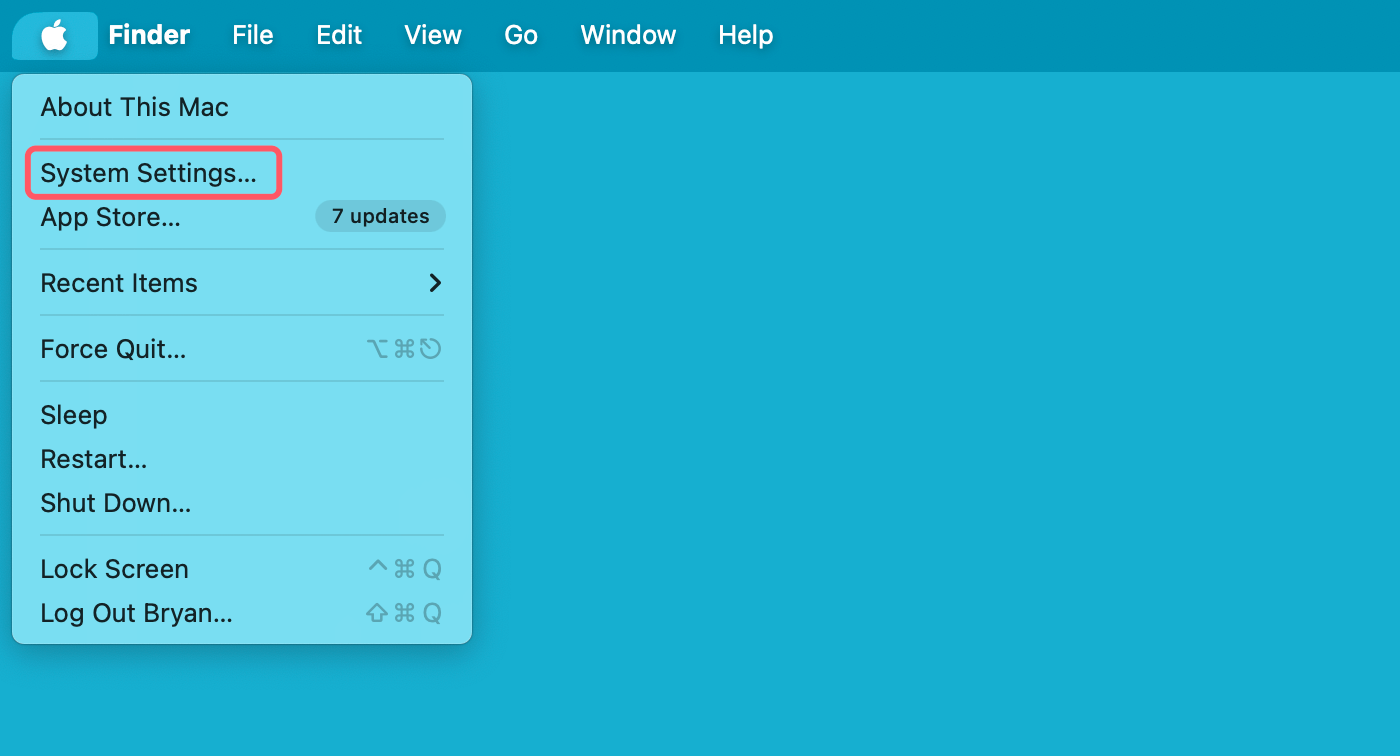Screen dimensions: 1400x756
Task: Open App Store… menu entry
Action: (111, 217)
